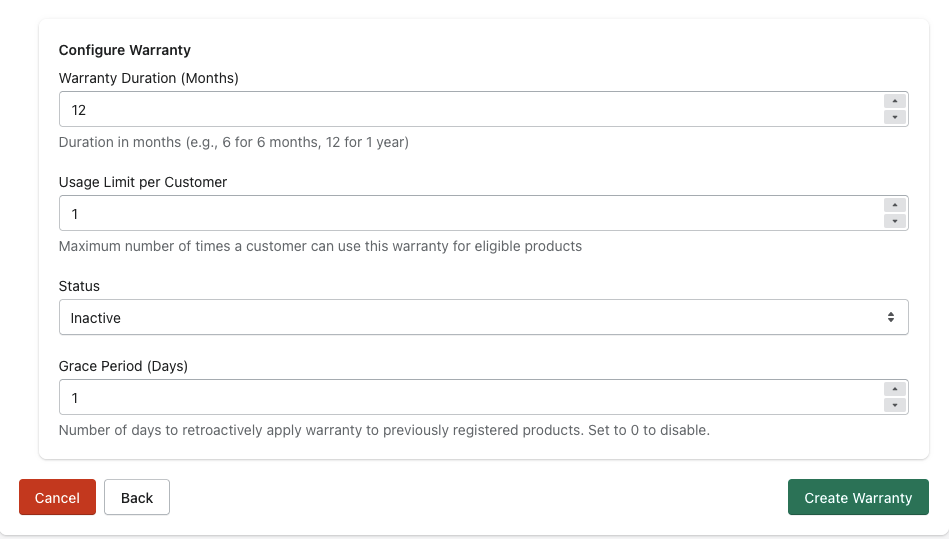Decrement the Usage Limit per Customer stepper
The width and height of the screenshot is (949, 539).
[x=895, y=221]
